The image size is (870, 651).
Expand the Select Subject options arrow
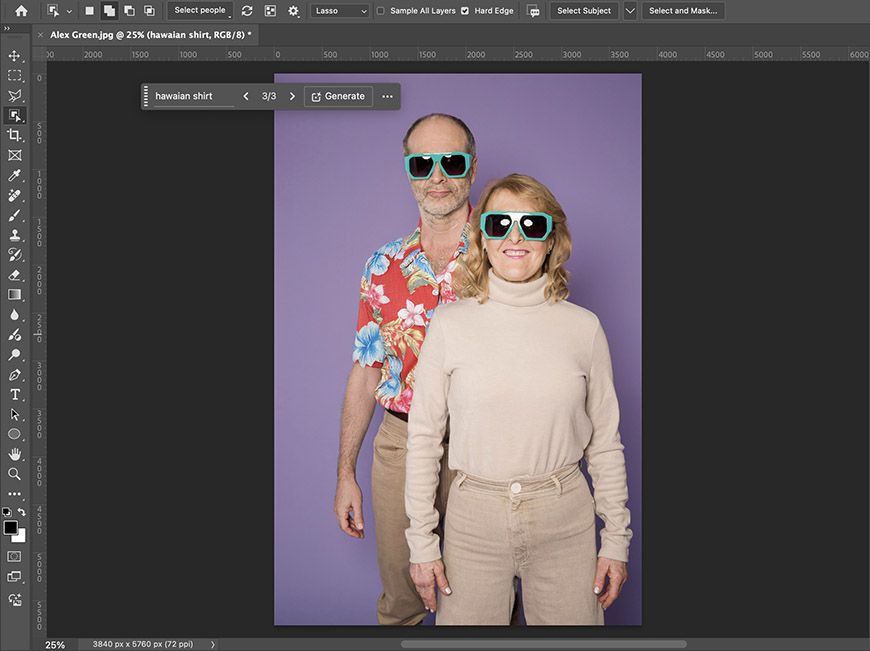[x=630, y=11]
